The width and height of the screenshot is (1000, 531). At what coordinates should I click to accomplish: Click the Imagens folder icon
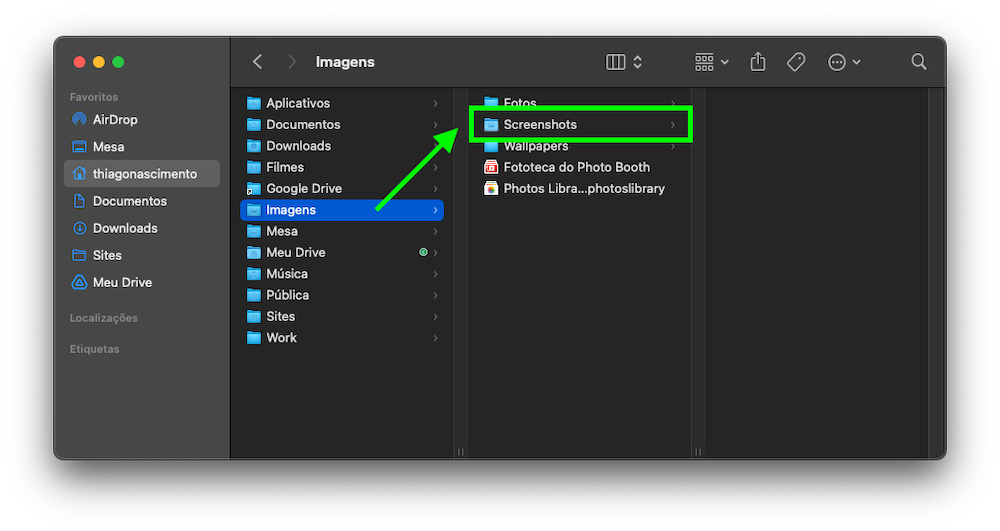(x=254, y=210)
